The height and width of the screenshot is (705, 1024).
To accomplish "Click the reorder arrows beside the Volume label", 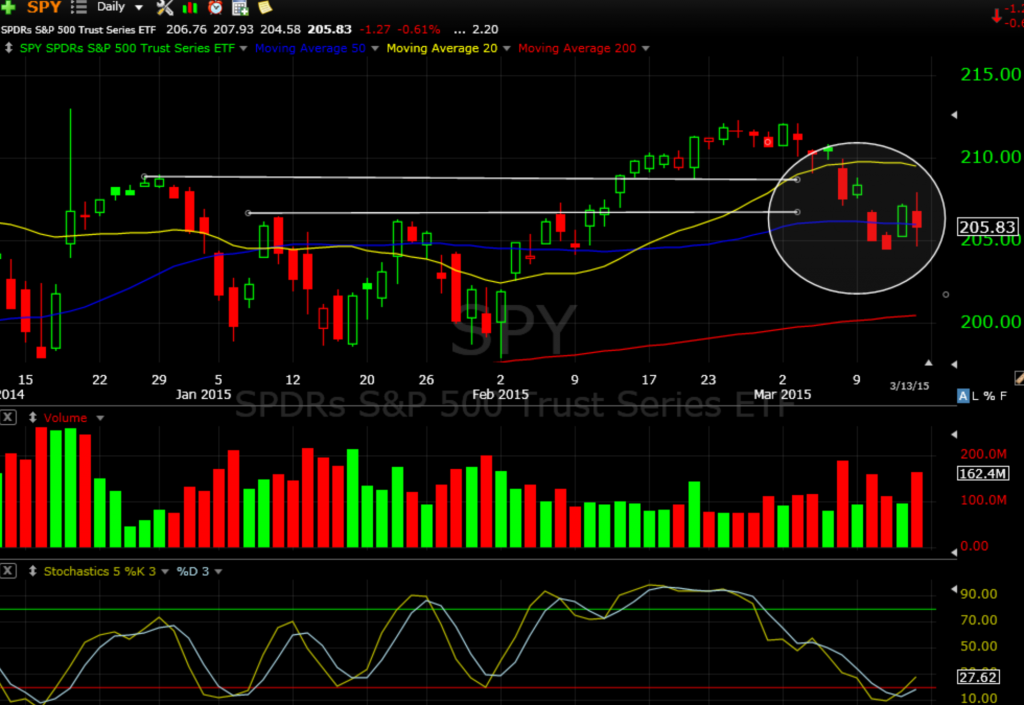I will pyautogui.click(x=33, y=417).
